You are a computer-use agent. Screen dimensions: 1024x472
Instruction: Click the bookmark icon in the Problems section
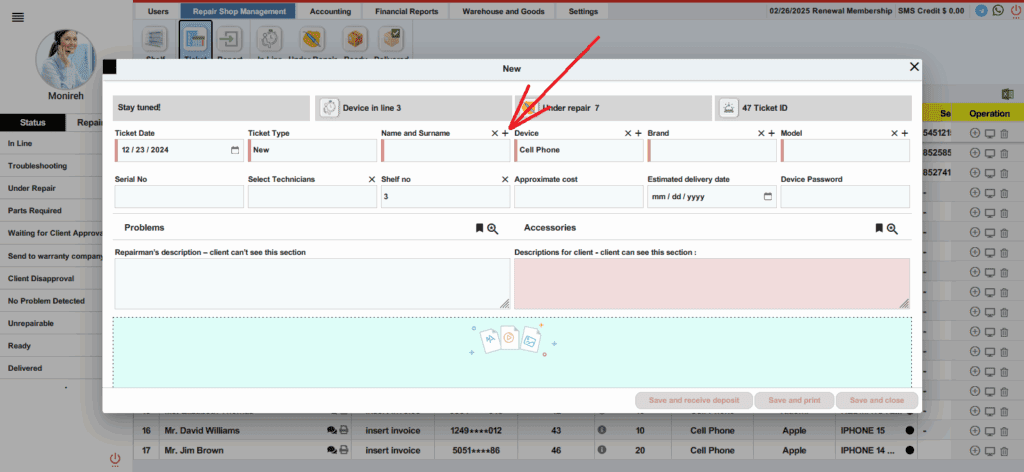click(x=479, y=228)
